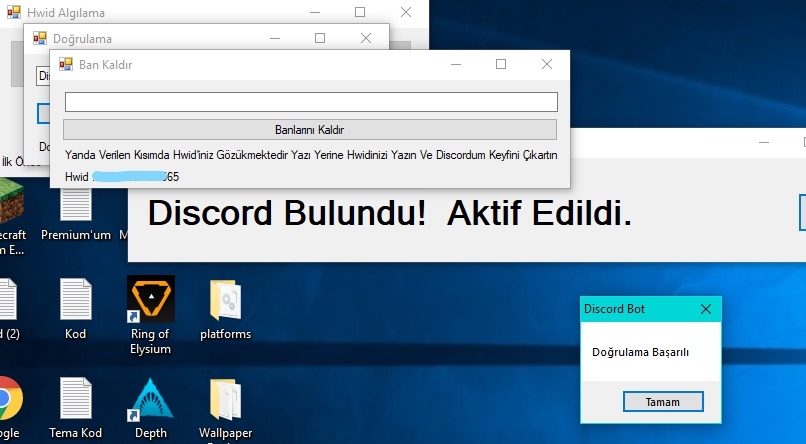Click the Doğrulama window app icon

click(x=40, y=38)
